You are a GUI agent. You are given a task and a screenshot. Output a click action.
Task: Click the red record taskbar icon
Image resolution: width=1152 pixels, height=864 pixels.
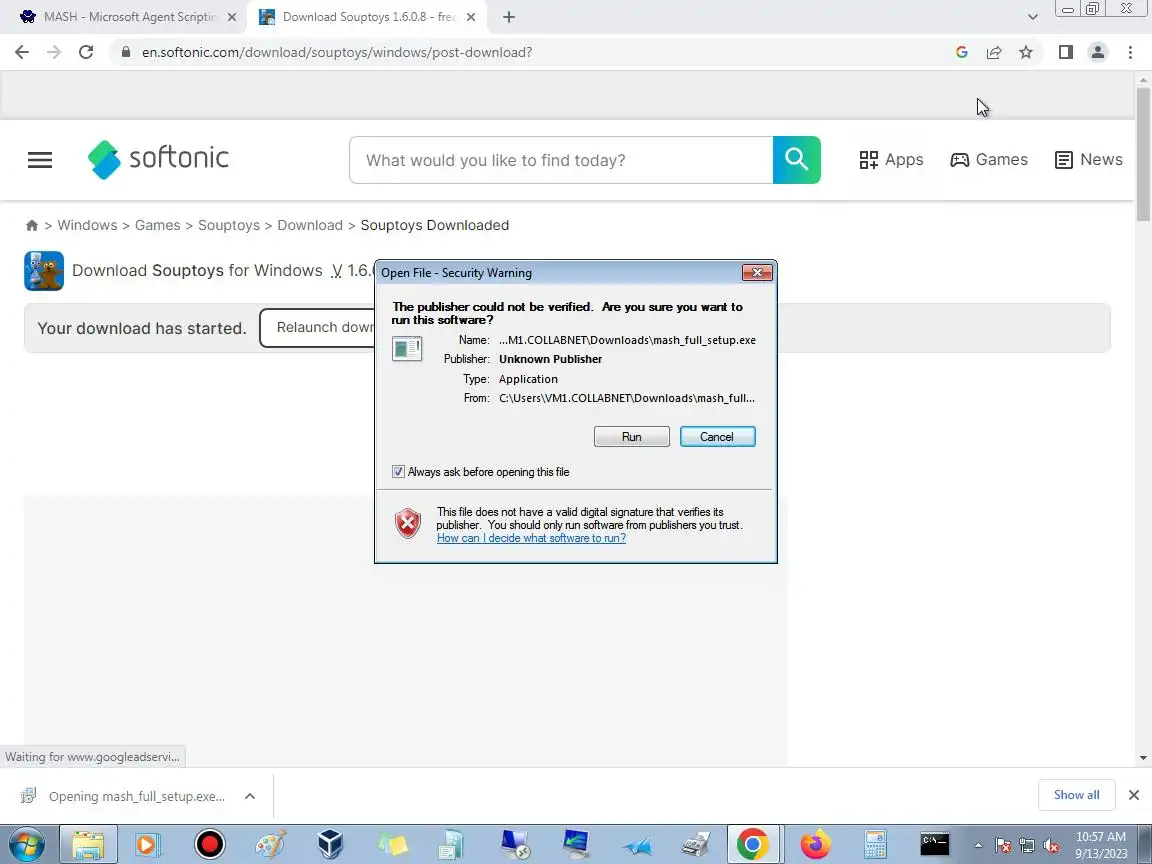209,844
